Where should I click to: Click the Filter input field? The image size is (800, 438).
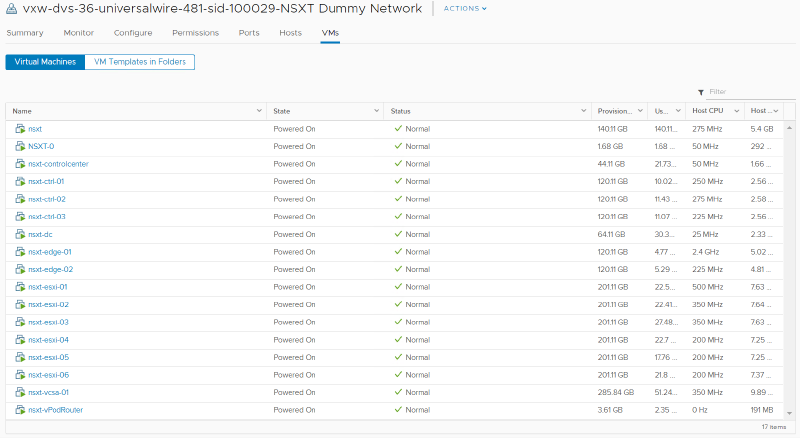tap(751, 92)
